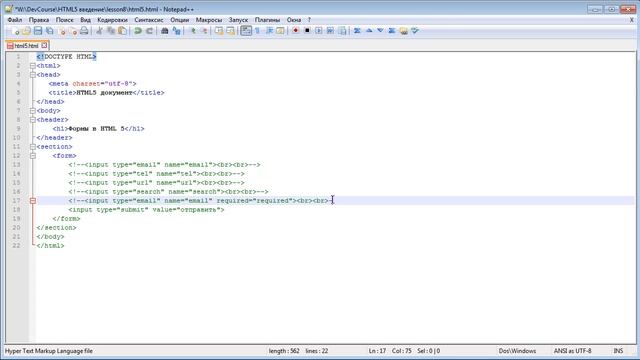Image resolution: width=640 pixels, height=360 pixels.
Task: Click the Synchronize horizontal scrolling icon
Action: pyautogui.click(x=231, y=31)
